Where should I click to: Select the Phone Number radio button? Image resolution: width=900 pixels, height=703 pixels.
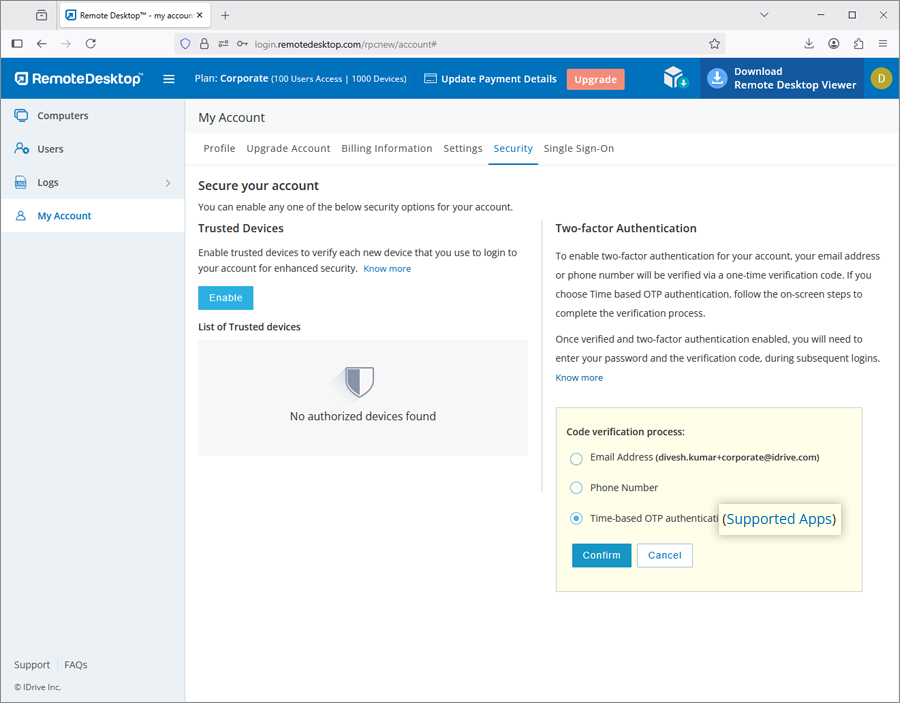(576, 488)
